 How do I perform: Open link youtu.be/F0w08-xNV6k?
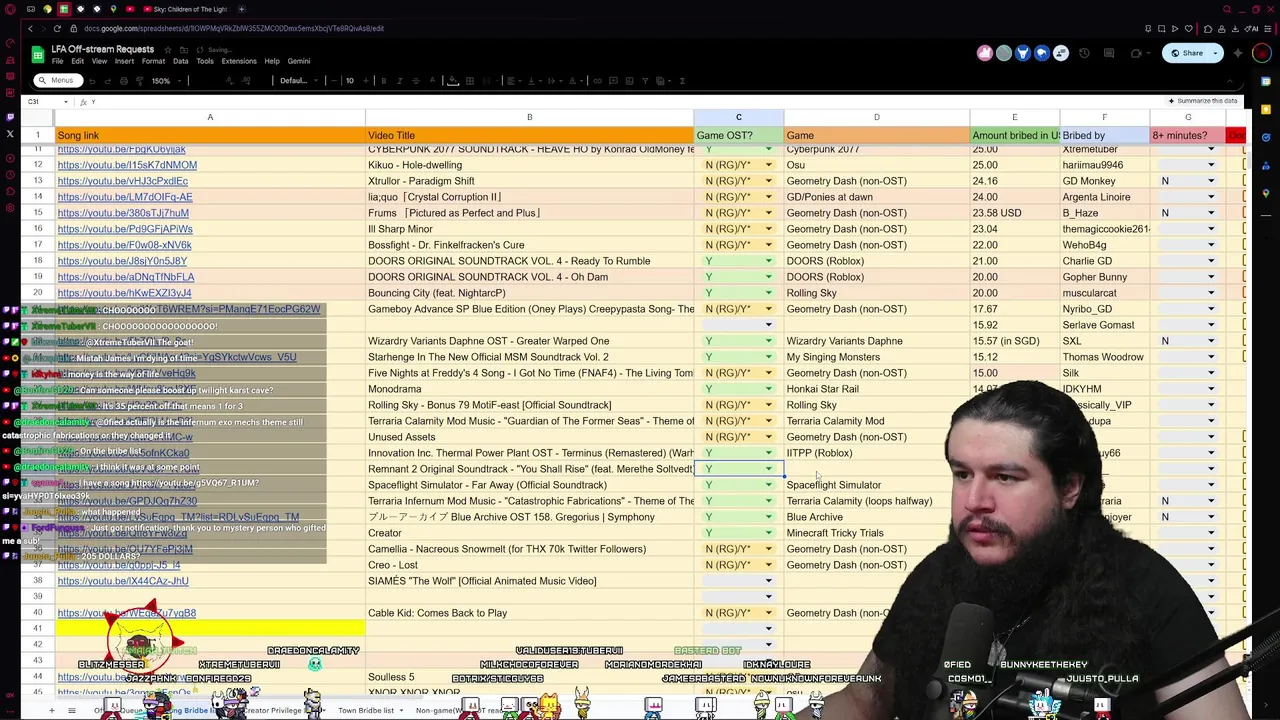(x=124, y=245)
